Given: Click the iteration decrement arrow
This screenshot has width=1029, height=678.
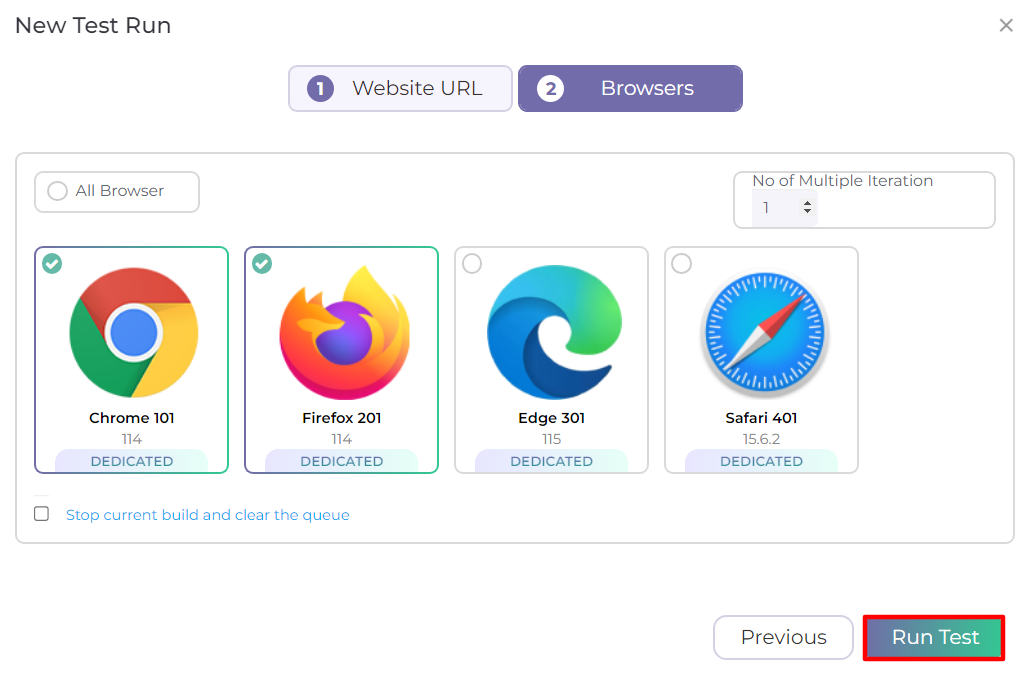Looking at the screenshot, I should (809, 212).
